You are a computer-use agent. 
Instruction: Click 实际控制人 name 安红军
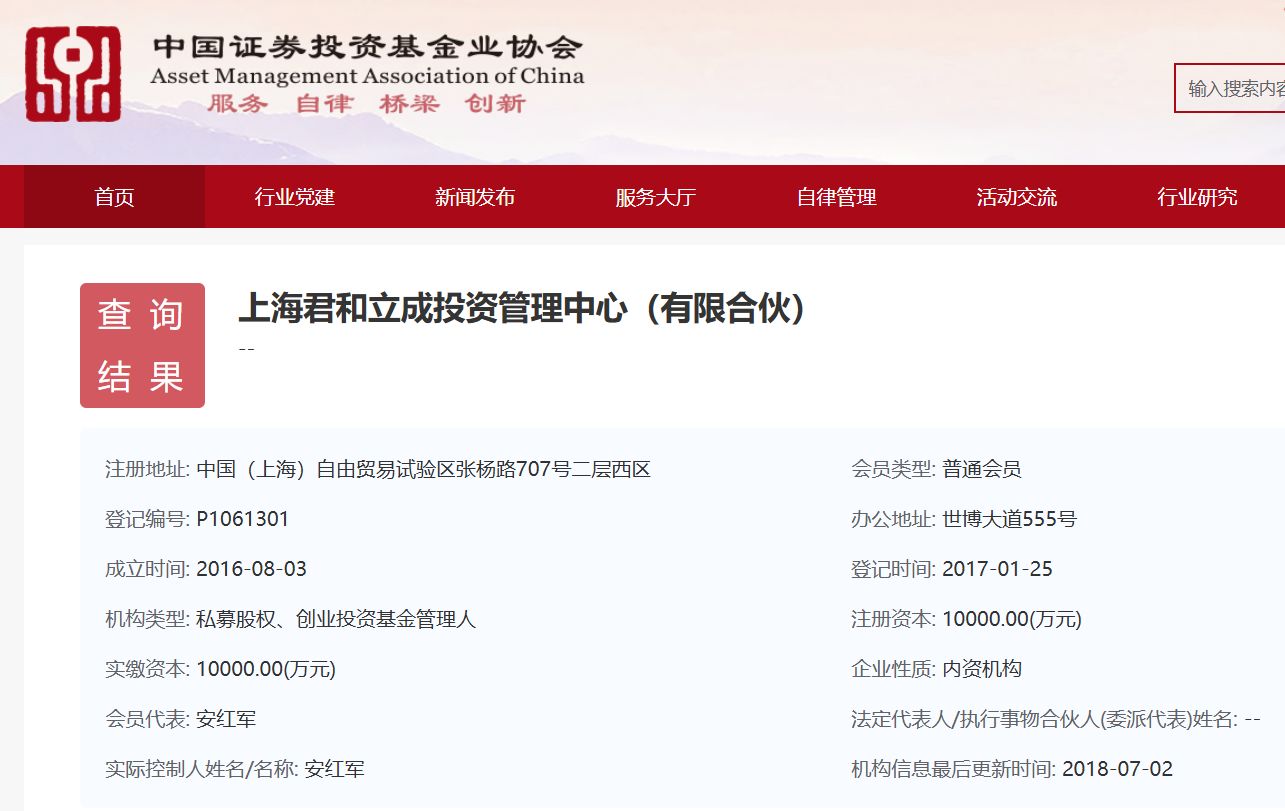pos(335,769)
